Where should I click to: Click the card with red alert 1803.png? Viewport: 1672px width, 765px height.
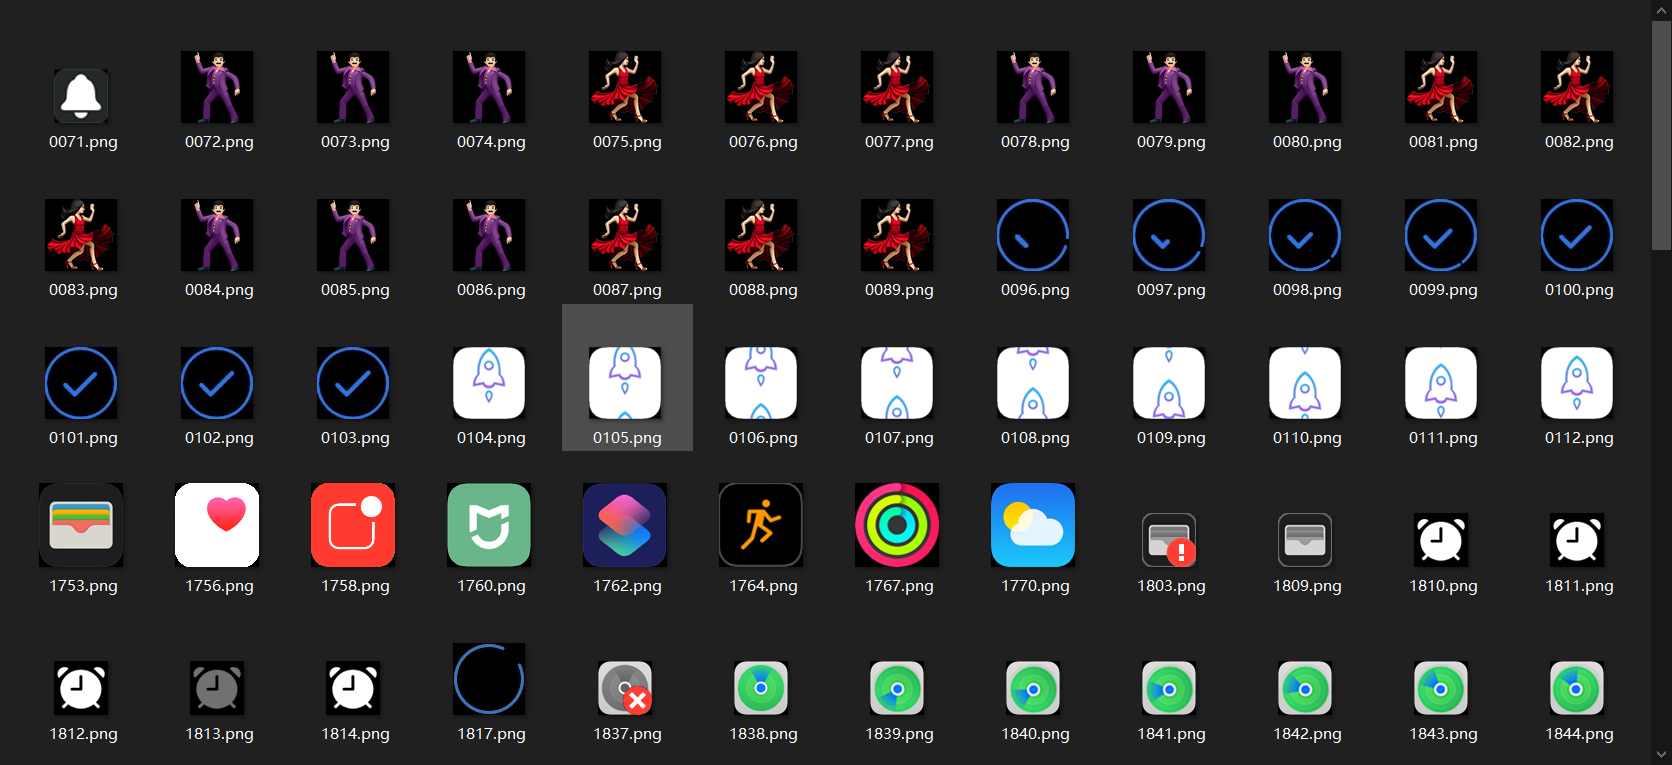coord(1169,540)
